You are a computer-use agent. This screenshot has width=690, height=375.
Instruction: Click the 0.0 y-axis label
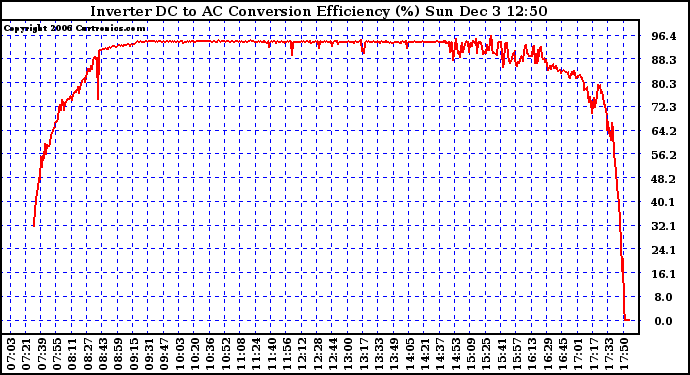[664, 321]
